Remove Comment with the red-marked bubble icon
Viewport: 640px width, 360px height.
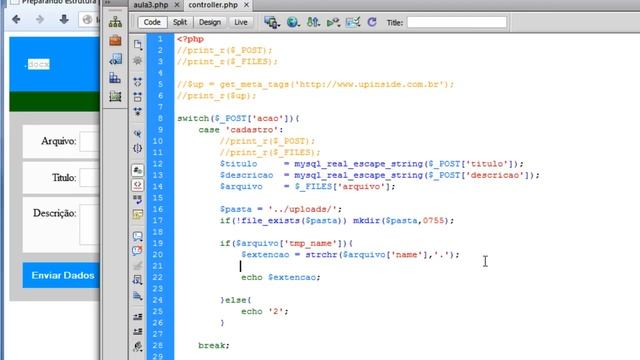tap(138, 250)
